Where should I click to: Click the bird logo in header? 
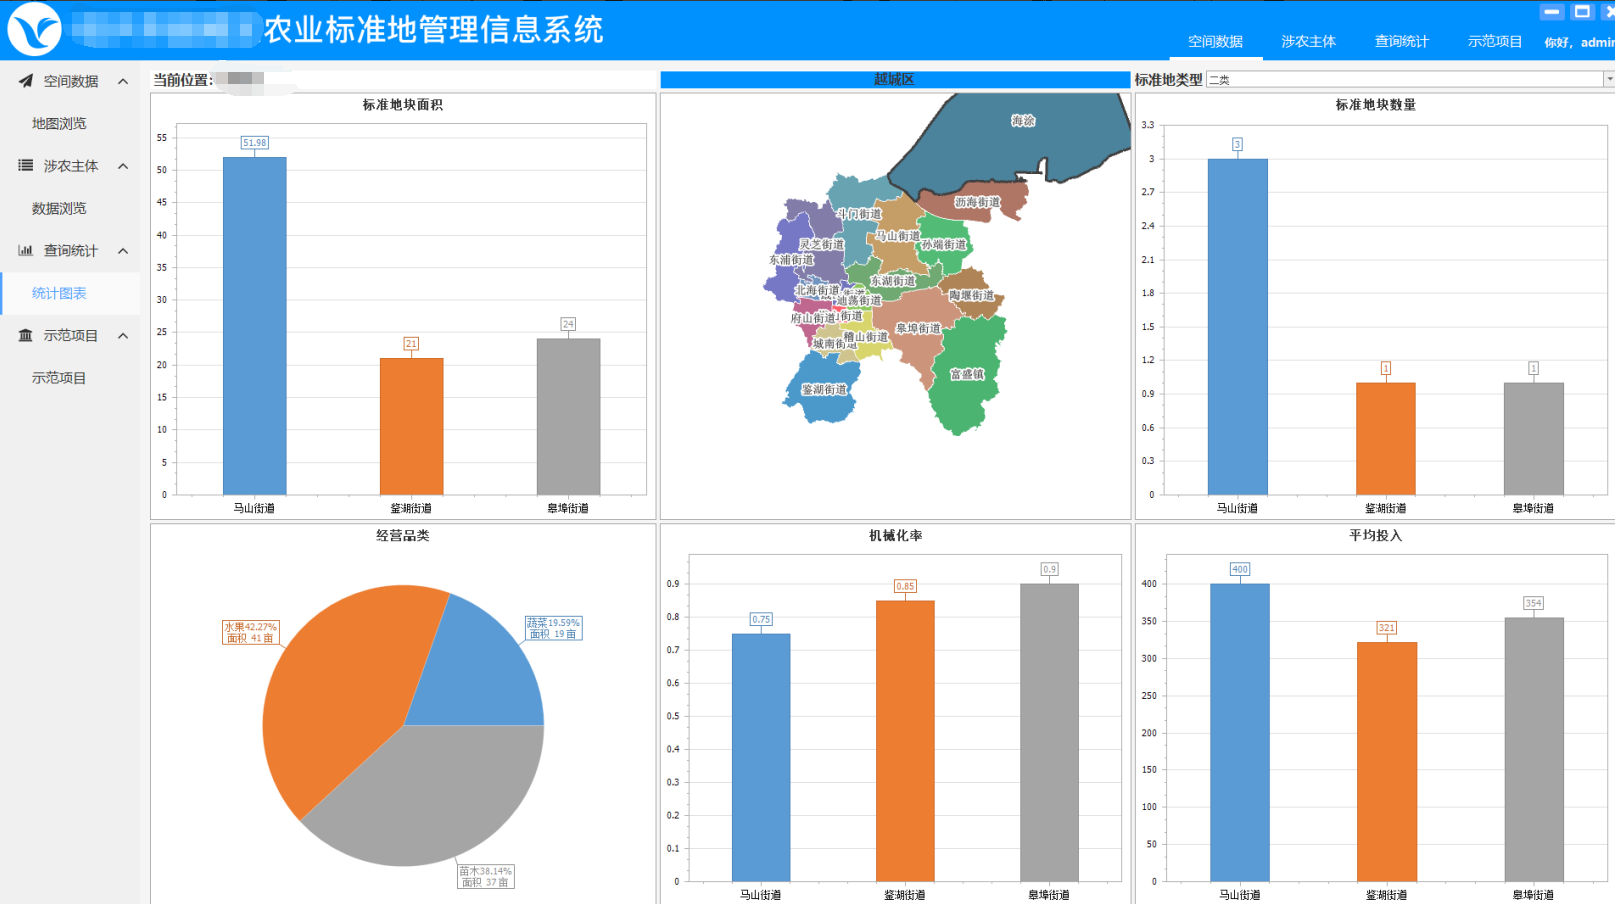tap(35, 30)
